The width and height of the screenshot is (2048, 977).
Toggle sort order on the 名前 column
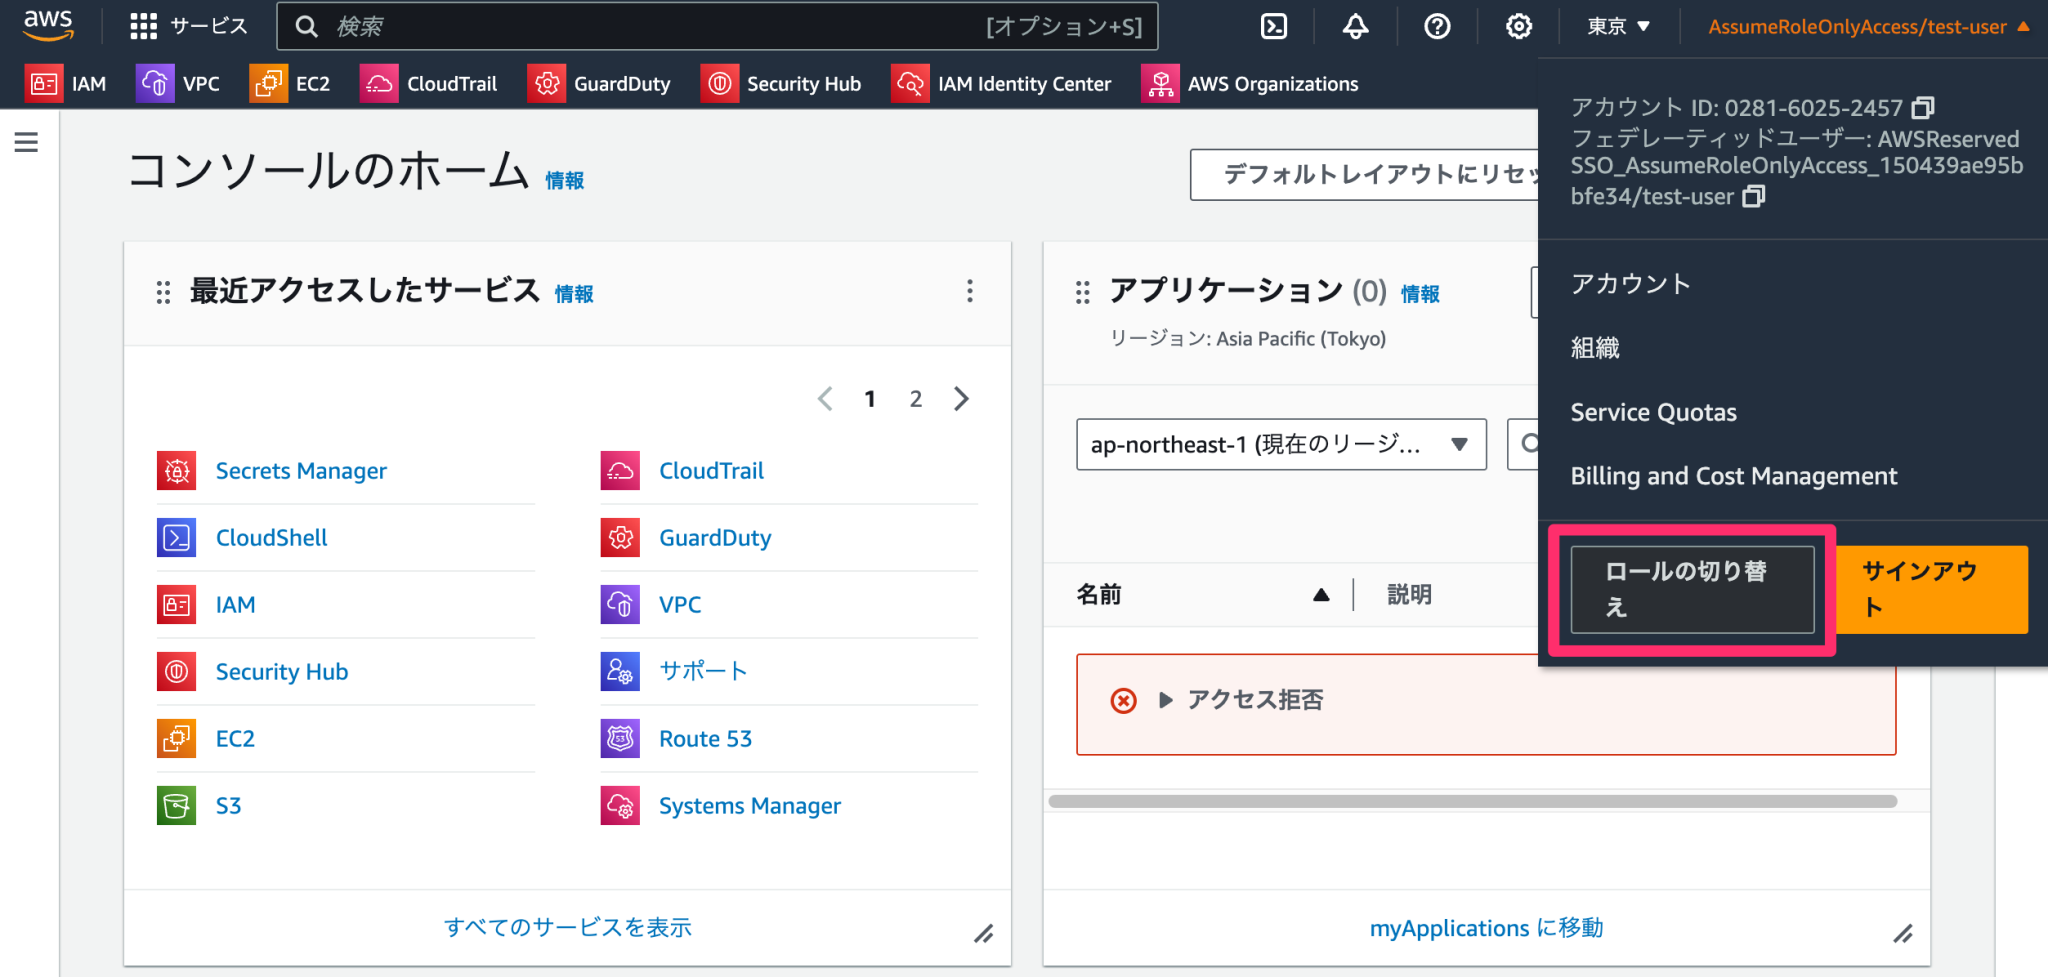click(1320, 594)
